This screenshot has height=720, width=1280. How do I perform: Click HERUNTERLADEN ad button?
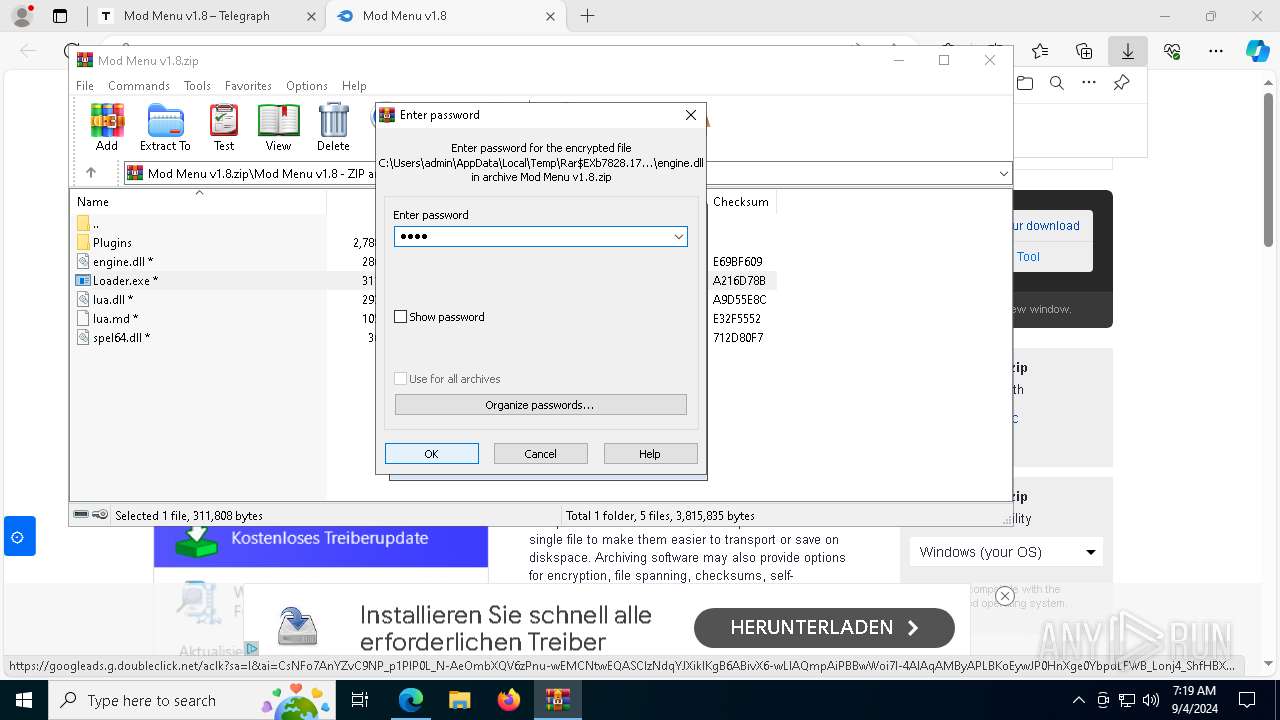(824, 628)
